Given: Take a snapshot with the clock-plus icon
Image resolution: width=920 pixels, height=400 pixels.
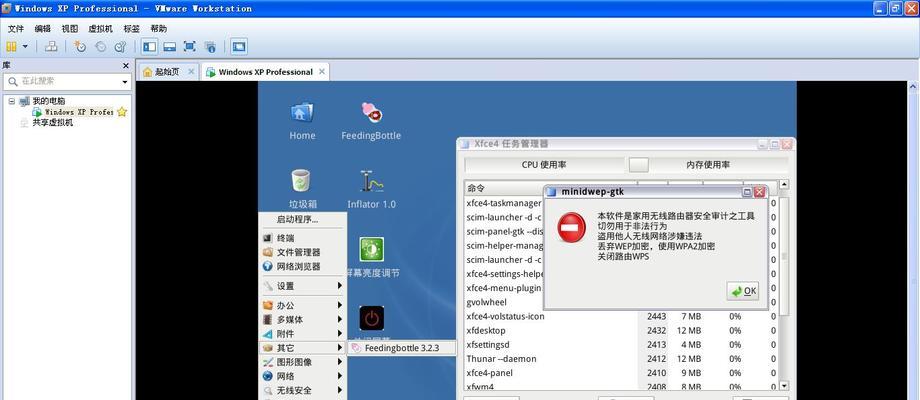Looking at the screenshot, I should click(80, 46).
